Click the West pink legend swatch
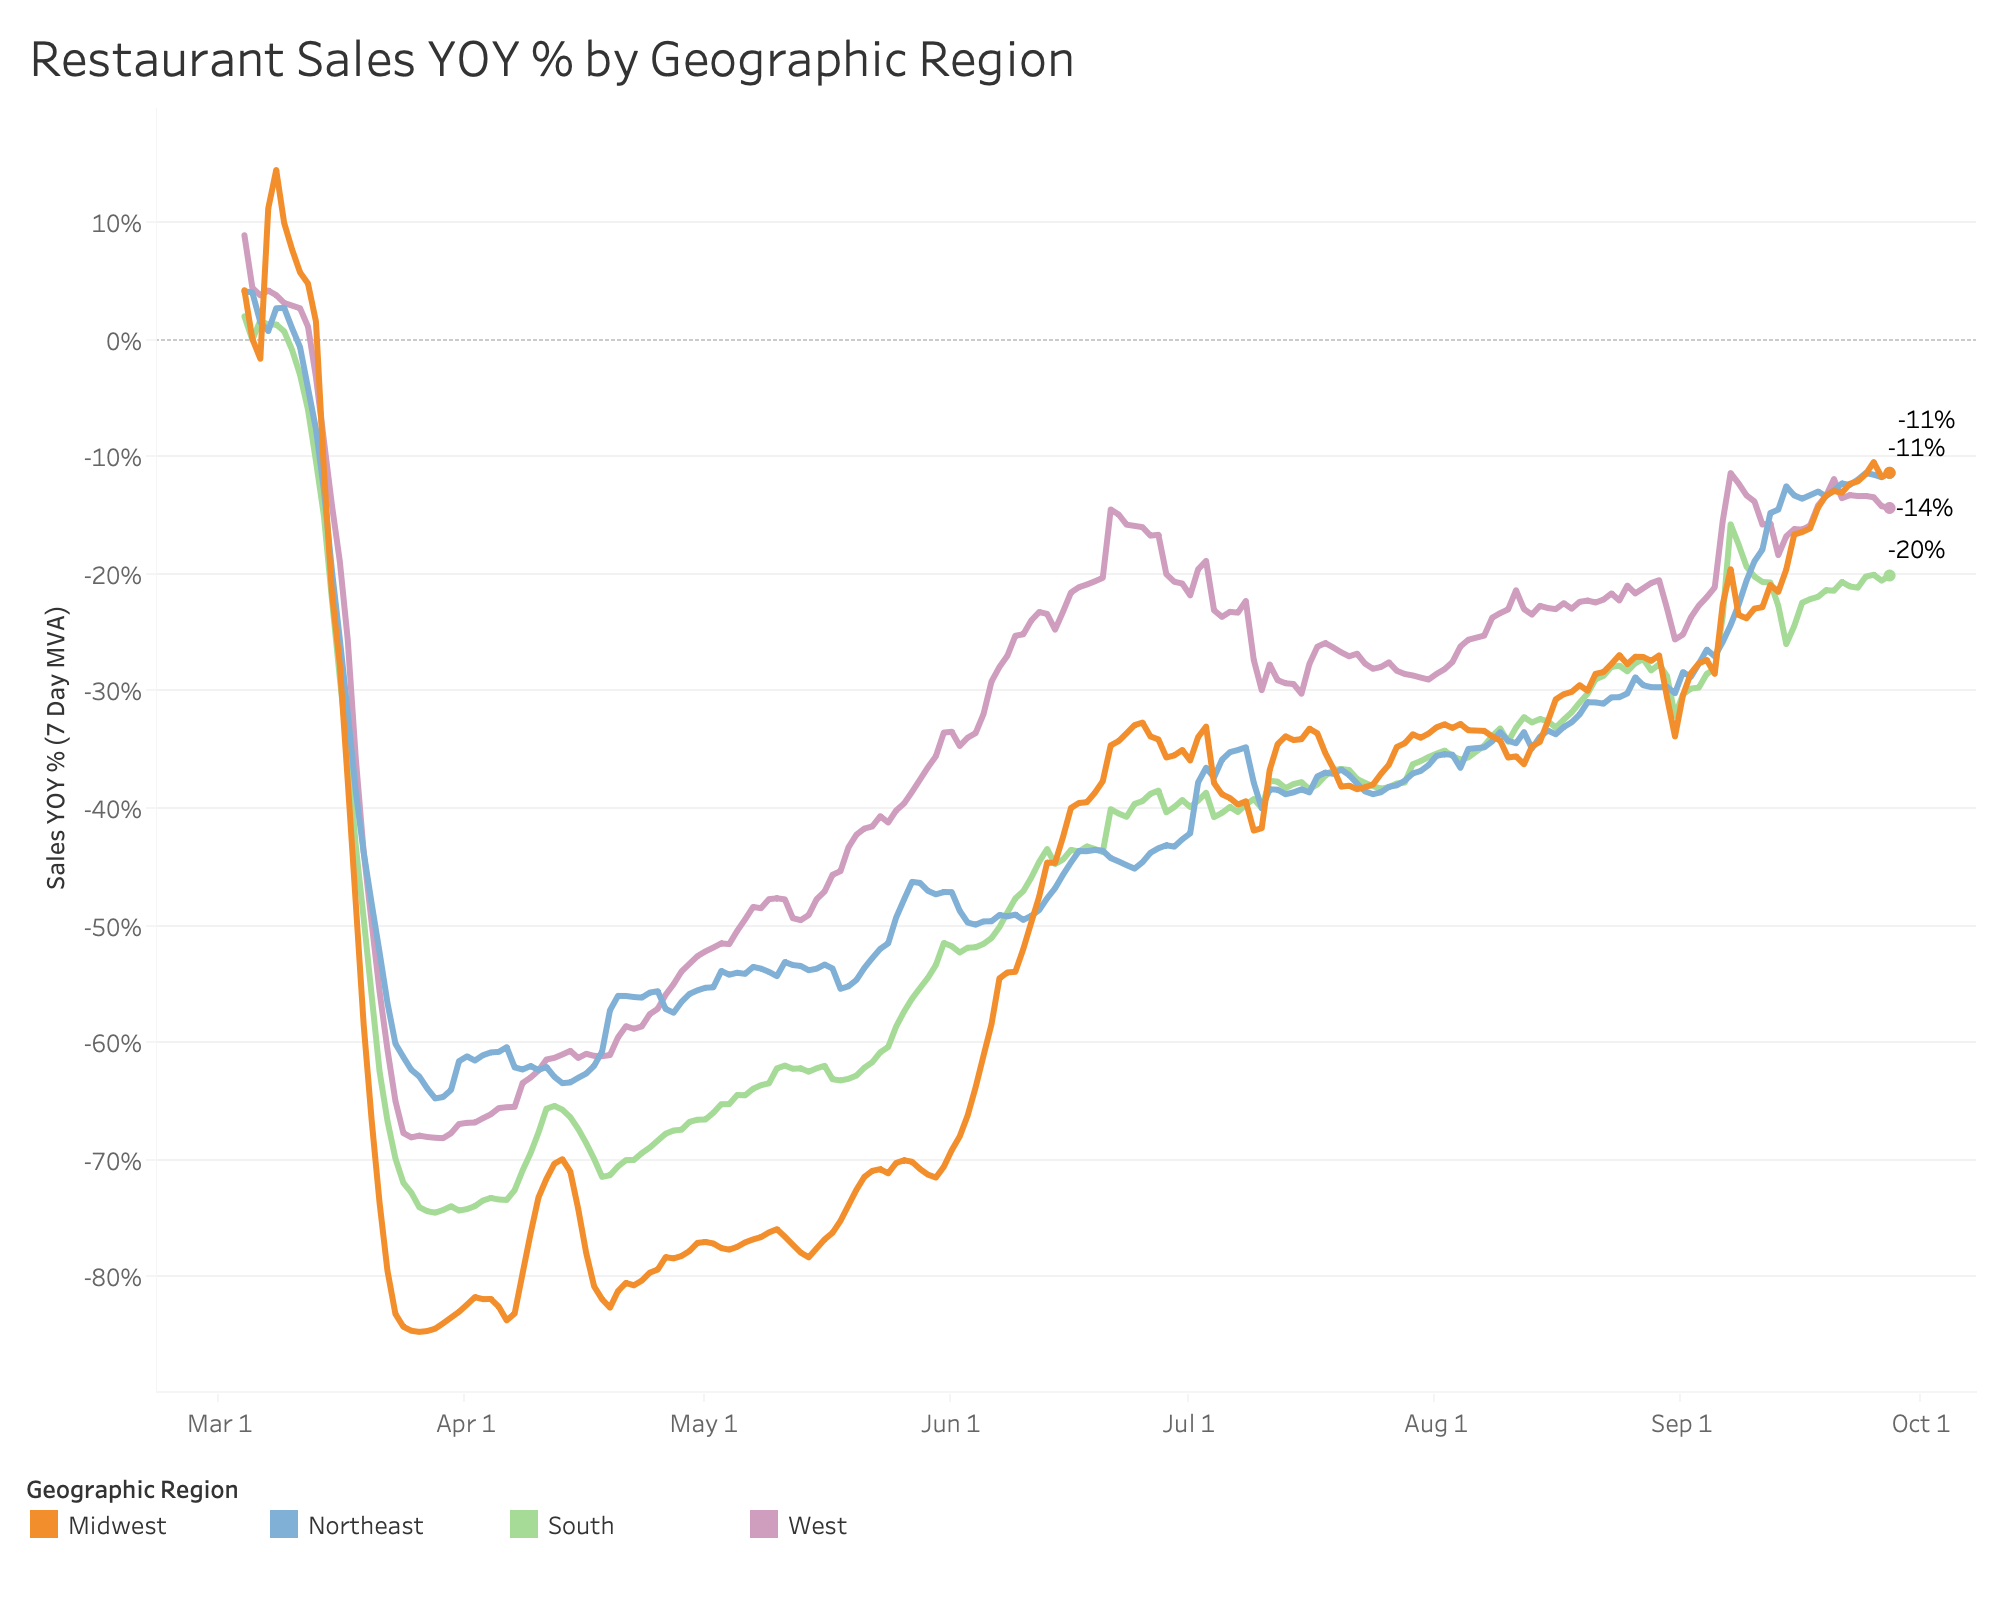The image size is (2000, 1600). (764, 1524)
